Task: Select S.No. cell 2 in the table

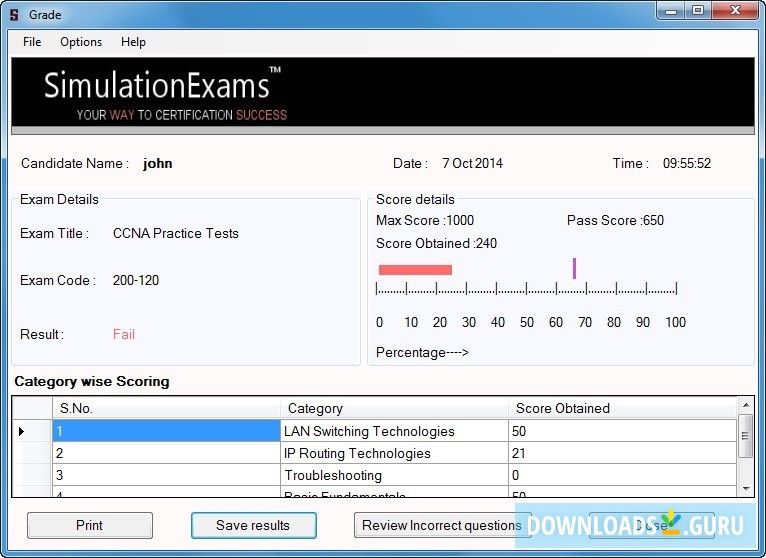Action: click(166, 453)
